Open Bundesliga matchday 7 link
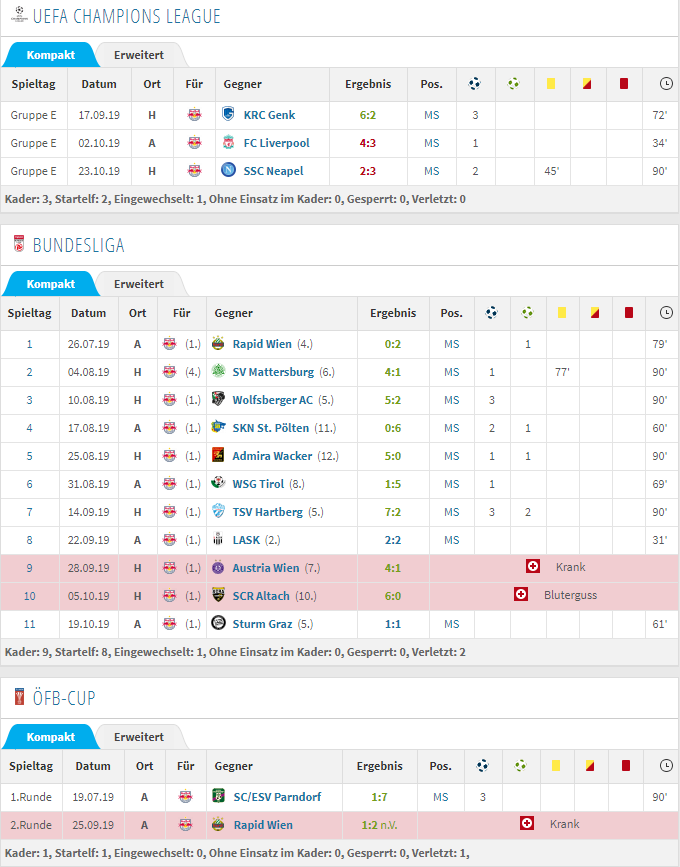Viewport: 680px width, 867px height. (29, 512)
